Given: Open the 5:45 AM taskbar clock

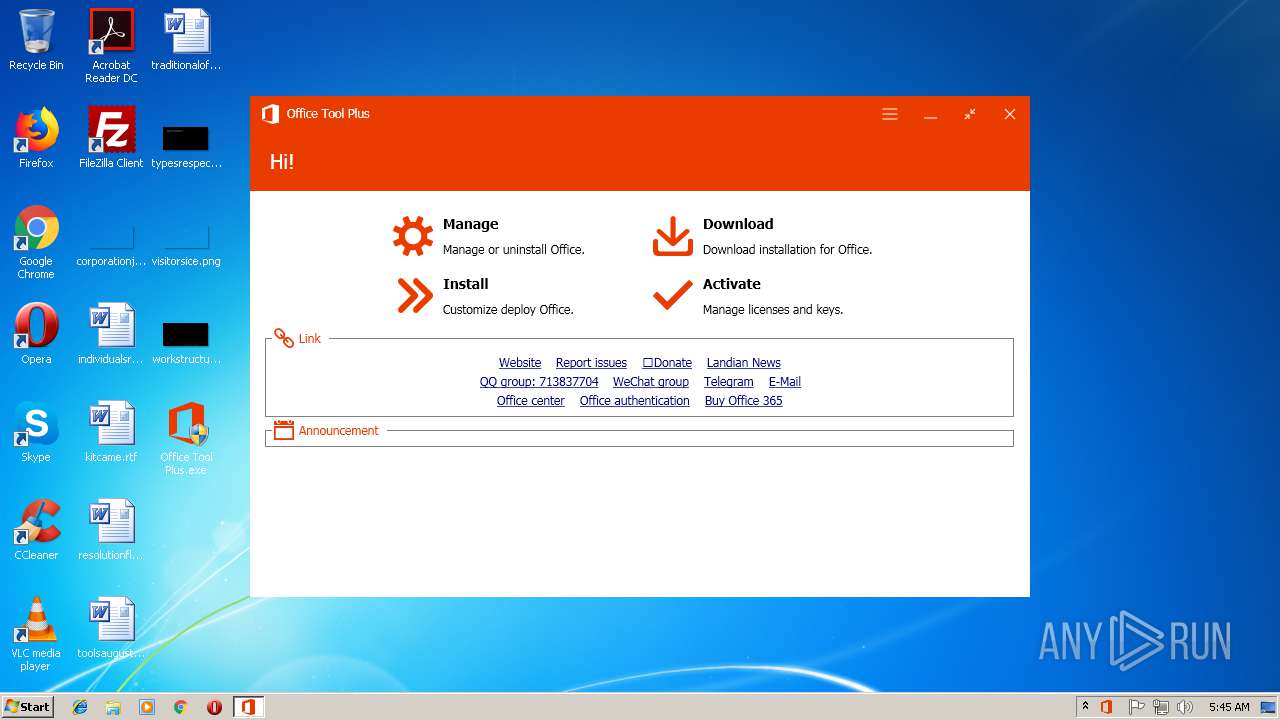Looking at the screenshot, I should (1229, 707).
